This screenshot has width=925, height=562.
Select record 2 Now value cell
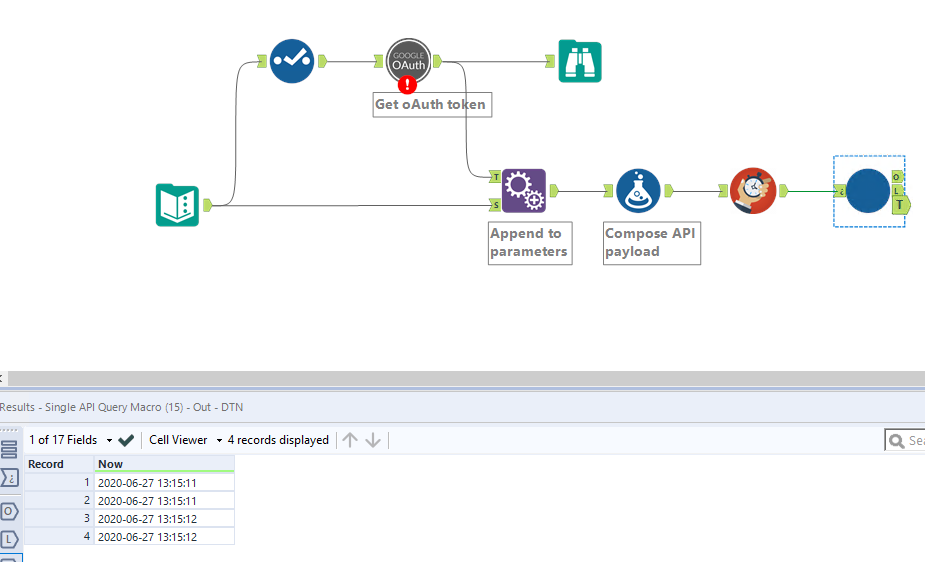[x=165, y=501]
